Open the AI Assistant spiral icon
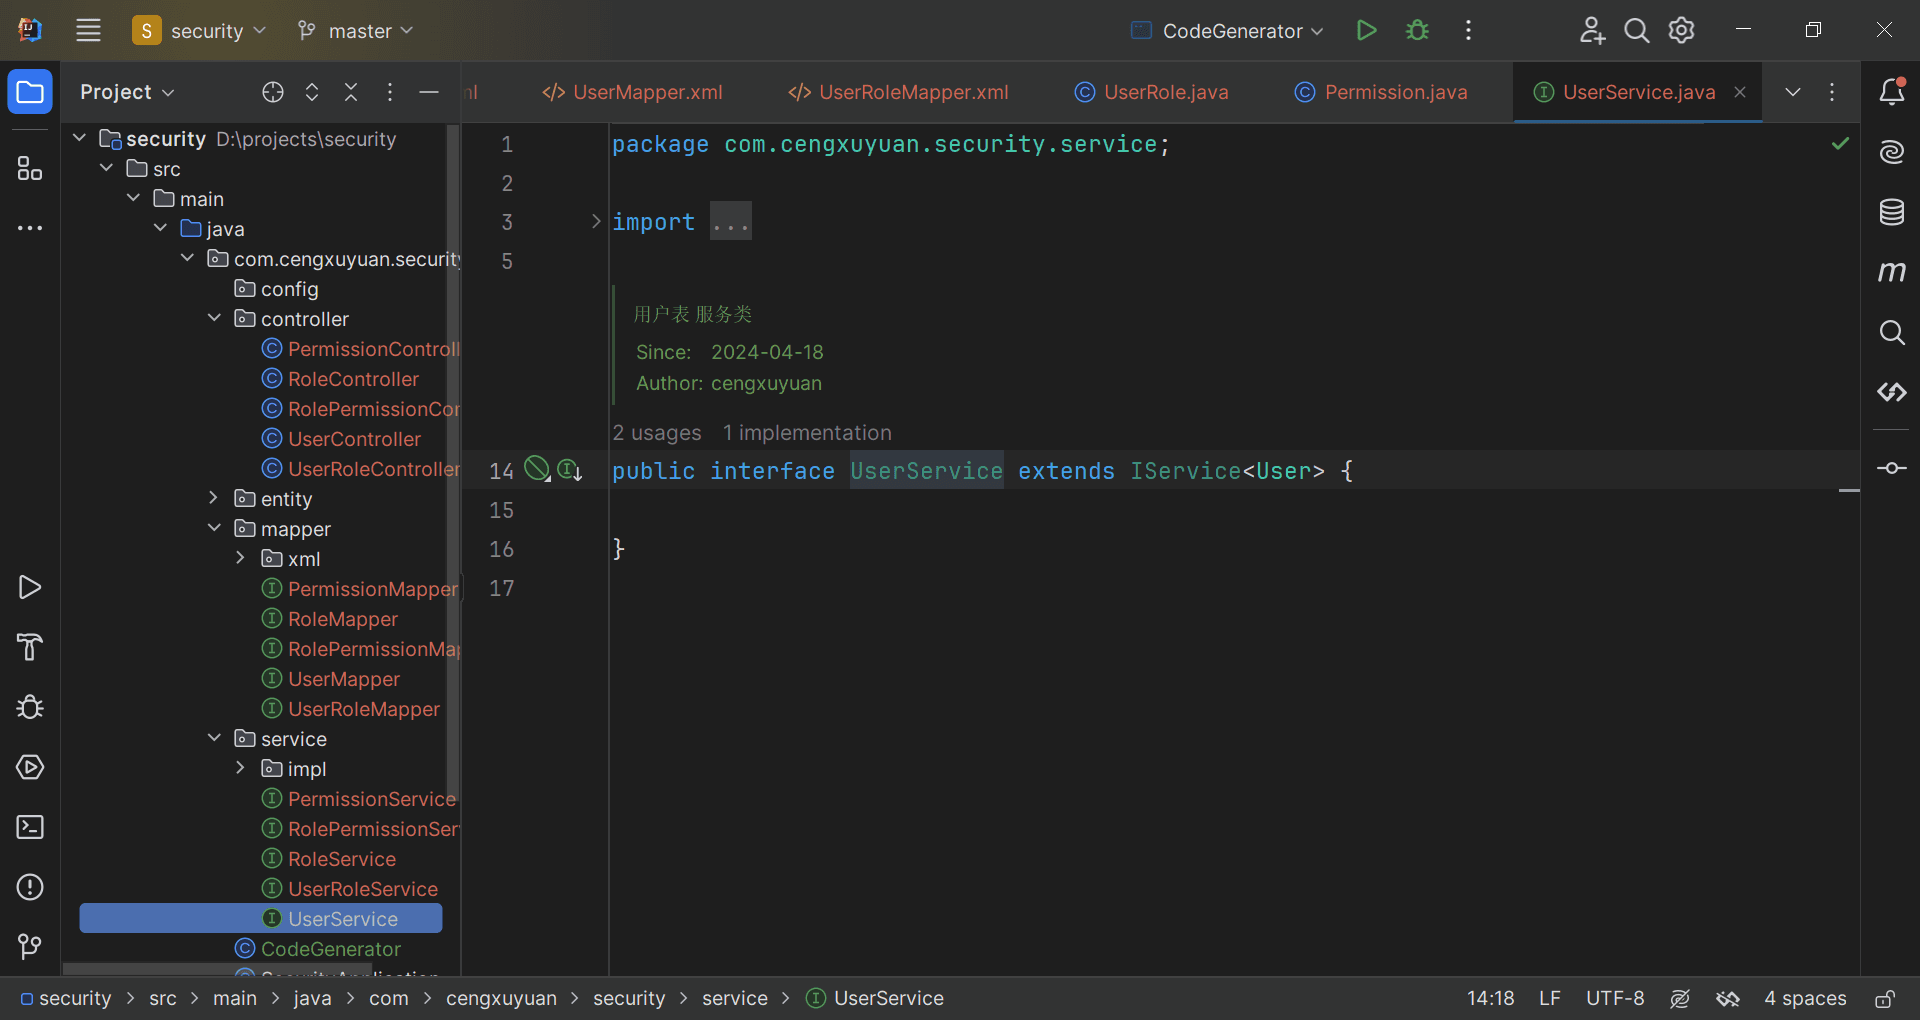 tap(1891, 152)
